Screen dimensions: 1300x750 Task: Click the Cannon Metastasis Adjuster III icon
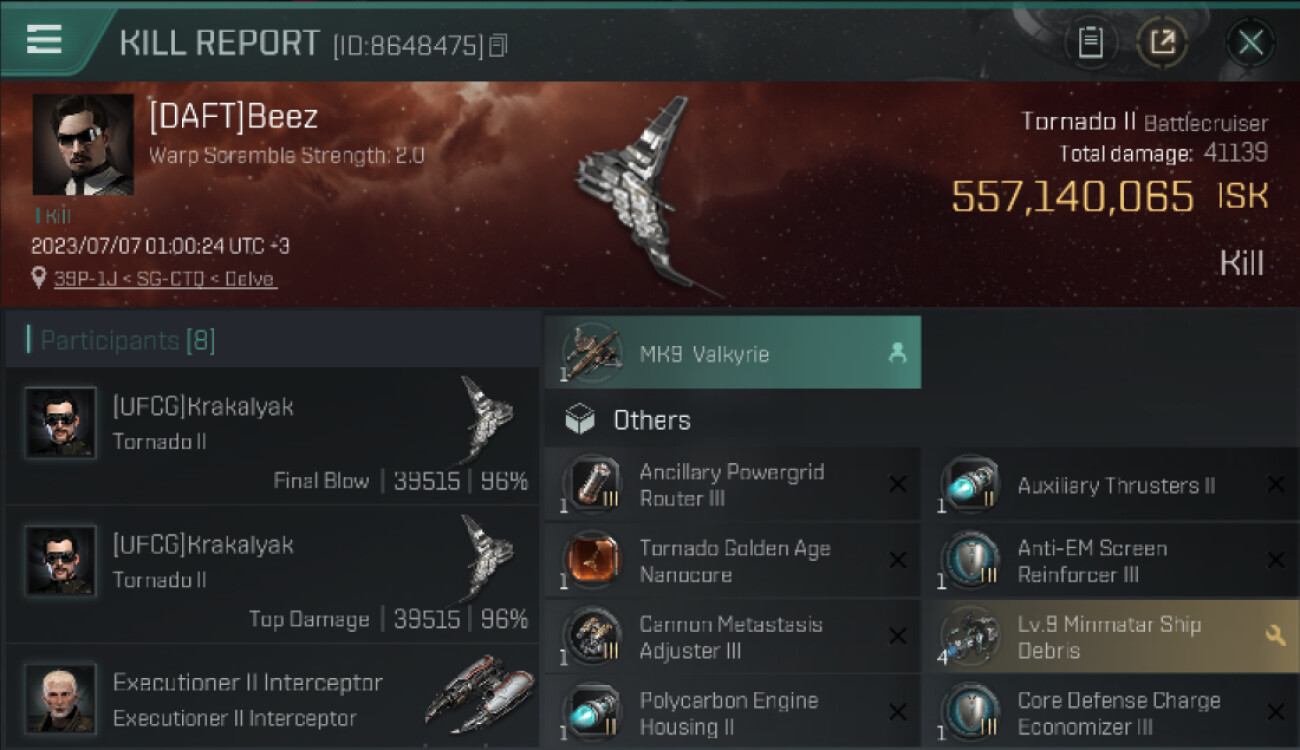tap(592, 637)
